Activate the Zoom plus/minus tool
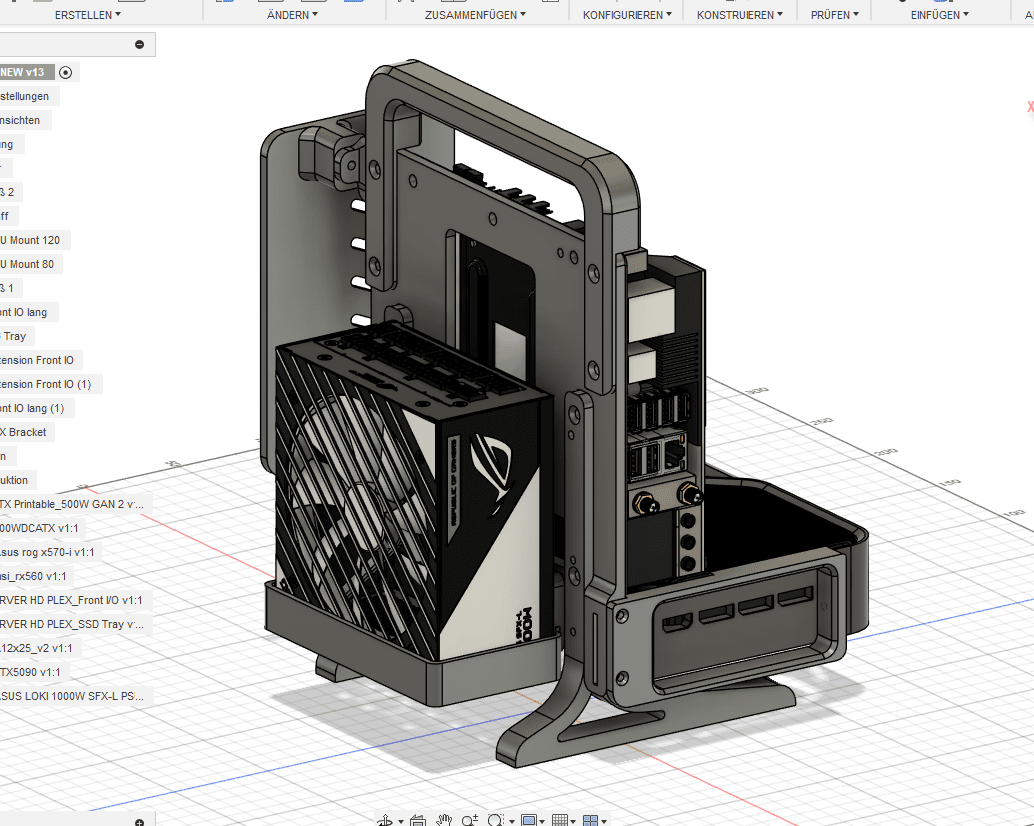 tap(470, 821)
